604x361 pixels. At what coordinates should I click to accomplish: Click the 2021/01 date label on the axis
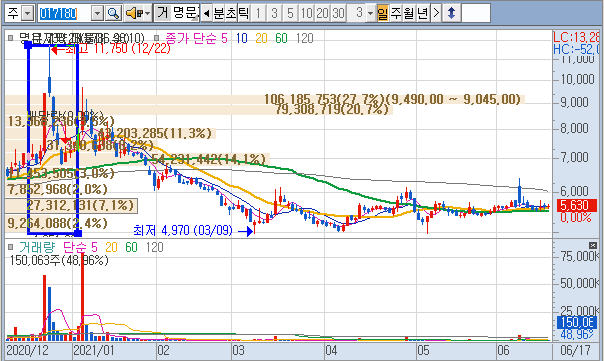click(94, 351)
